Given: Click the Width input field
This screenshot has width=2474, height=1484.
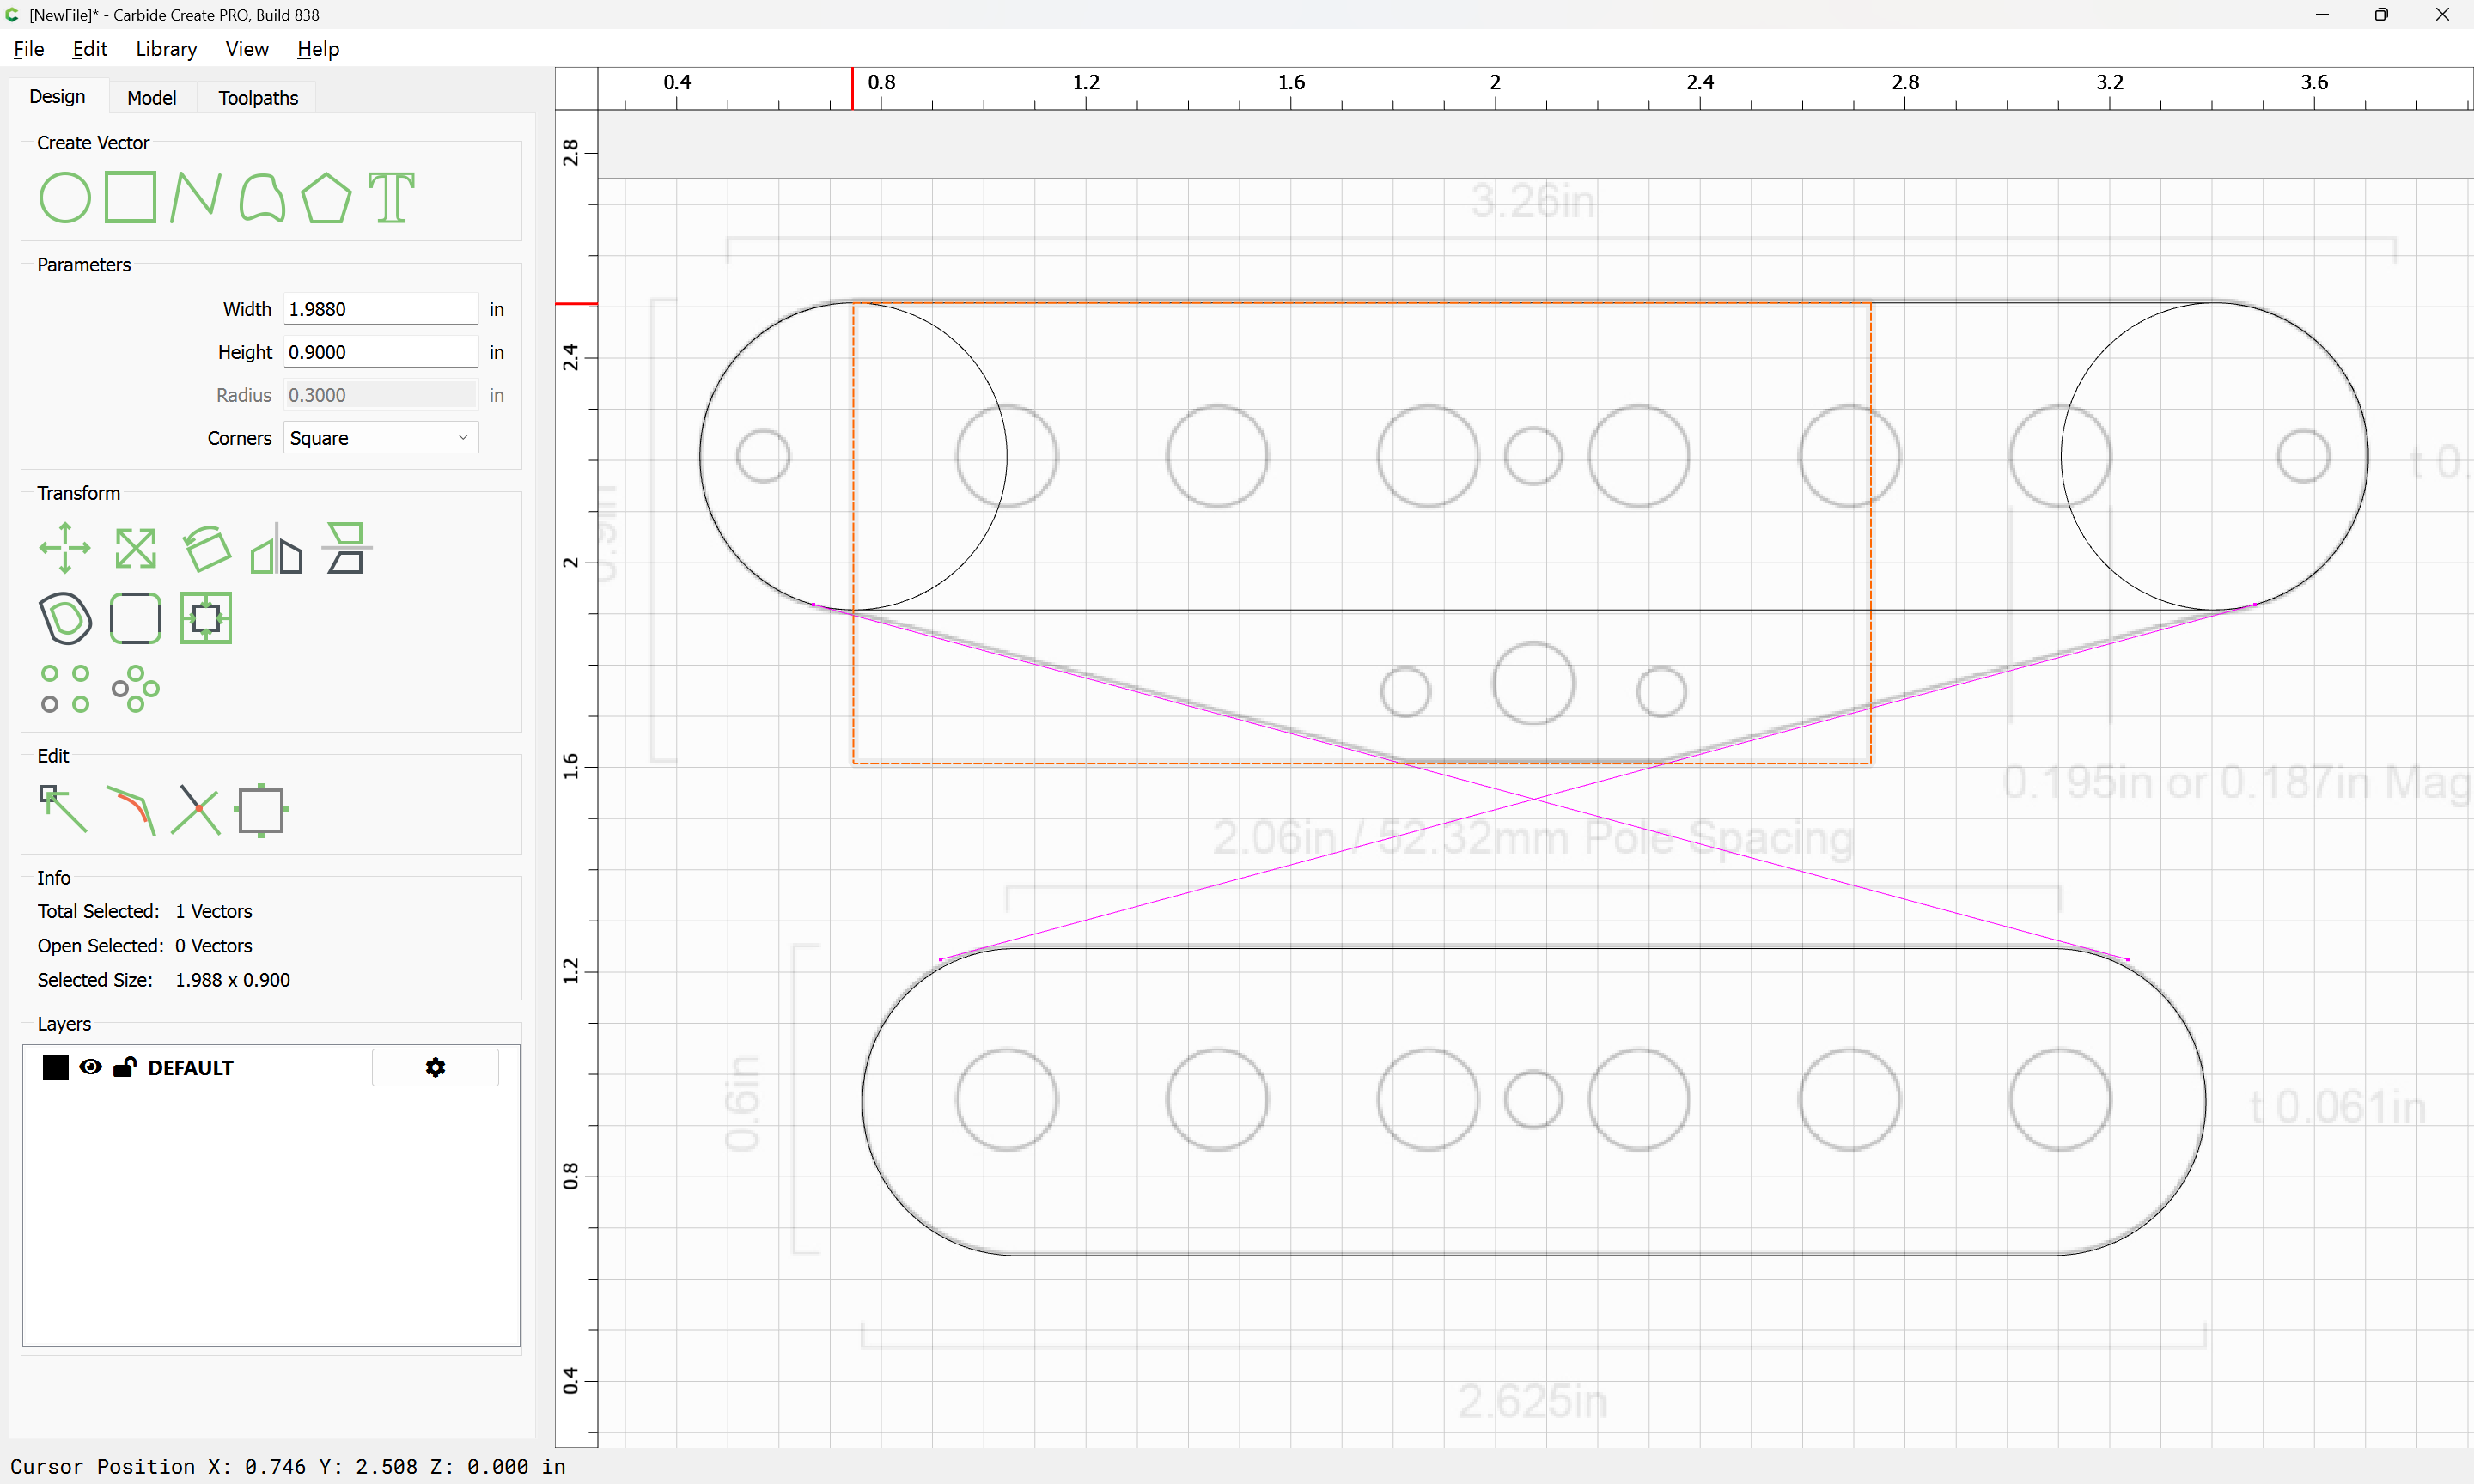Looking at the screenshot, I should pyautogui.click(x=381, y=309).
